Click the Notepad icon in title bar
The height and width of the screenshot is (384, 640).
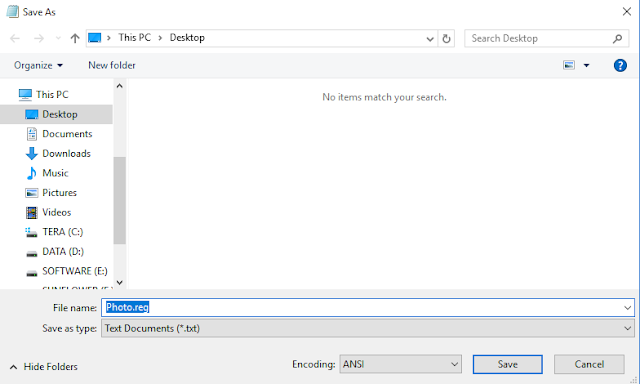tap(12, 11)
